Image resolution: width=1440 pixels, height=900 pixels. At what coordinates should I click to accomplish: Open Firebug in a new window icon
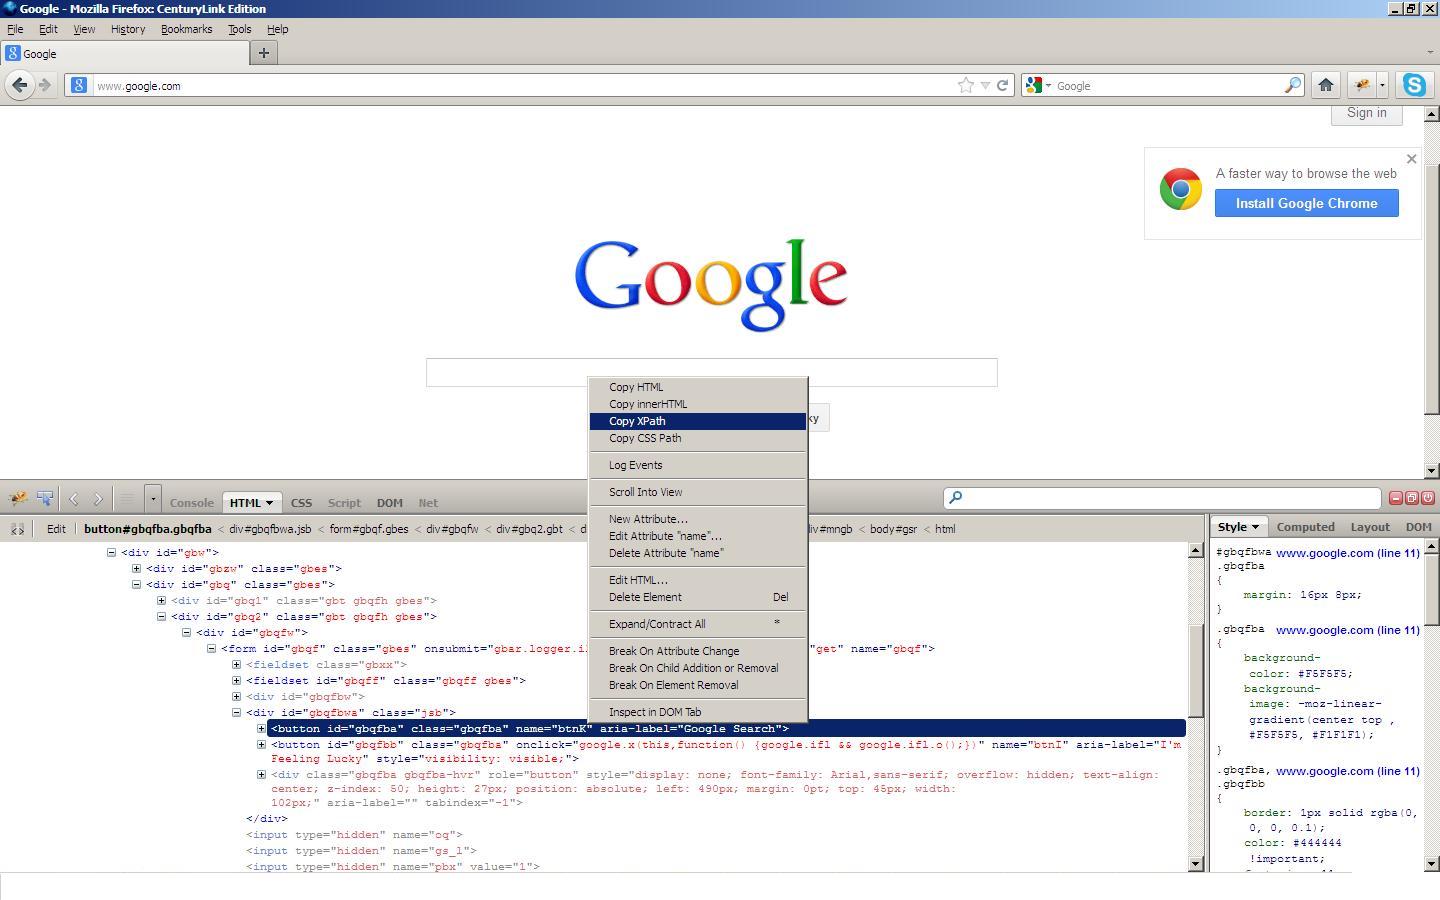point(1412,497)
